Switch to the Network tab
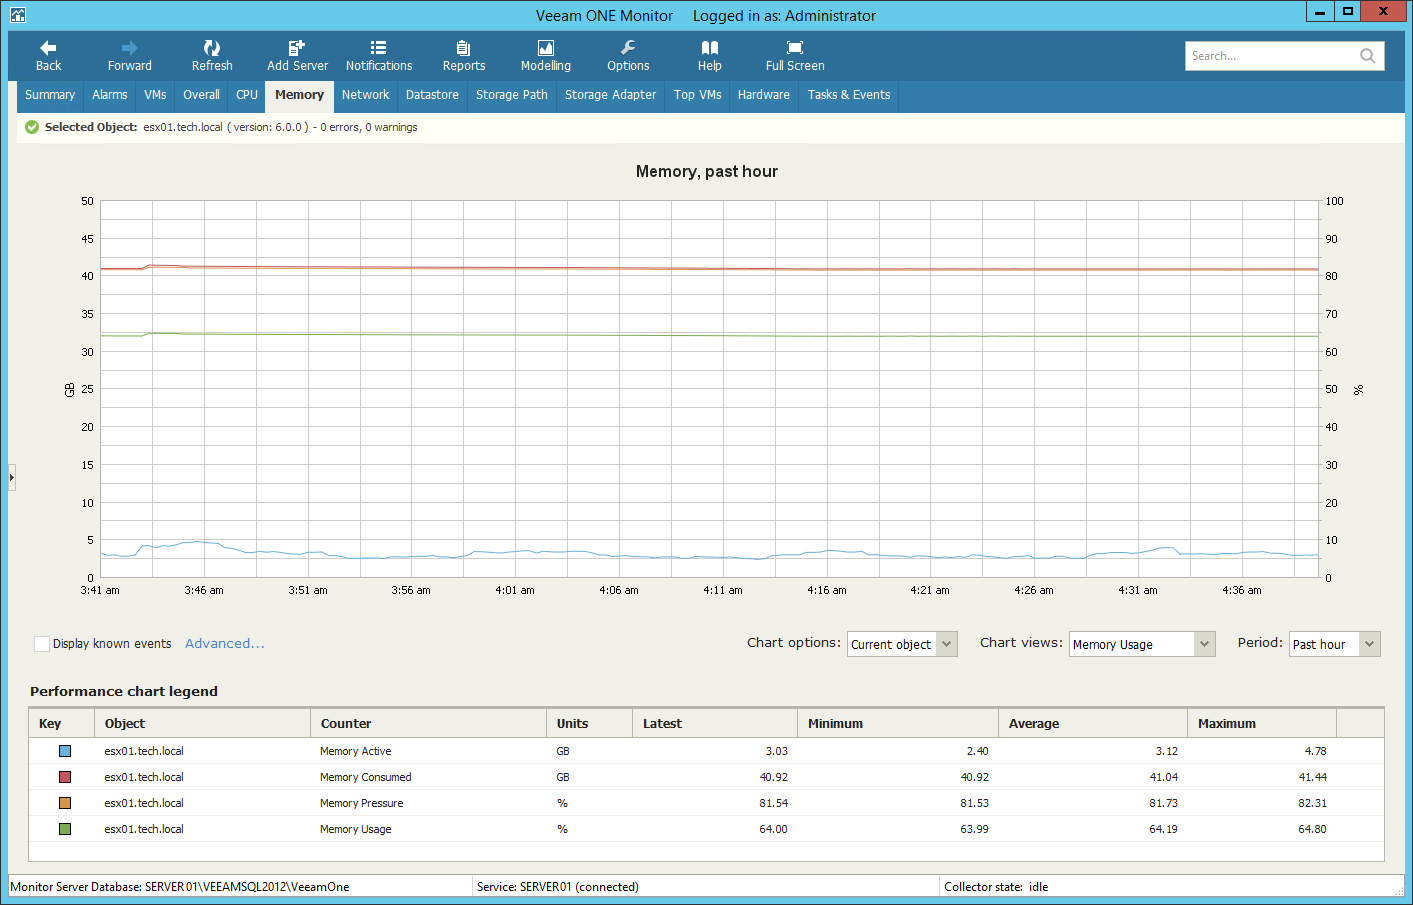 (366, 95)
